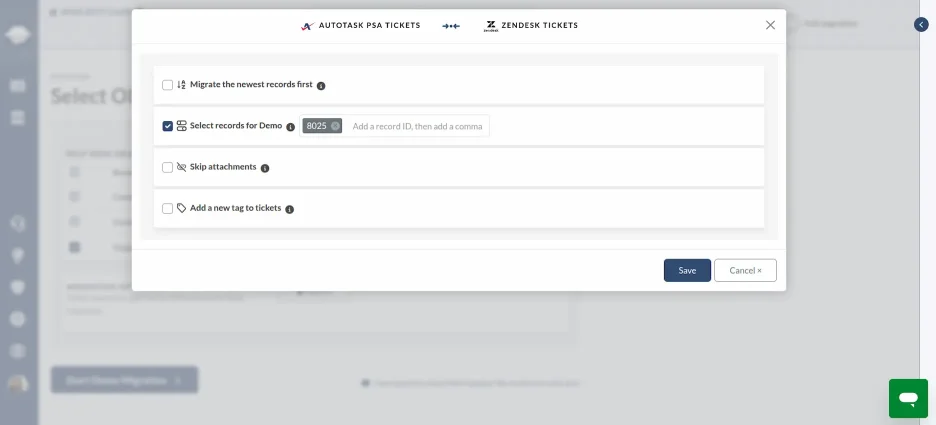The height and width of the screenshot is (425, 936).
Task: Remove the 8025 record ID tag
Action: pos(335,126)
